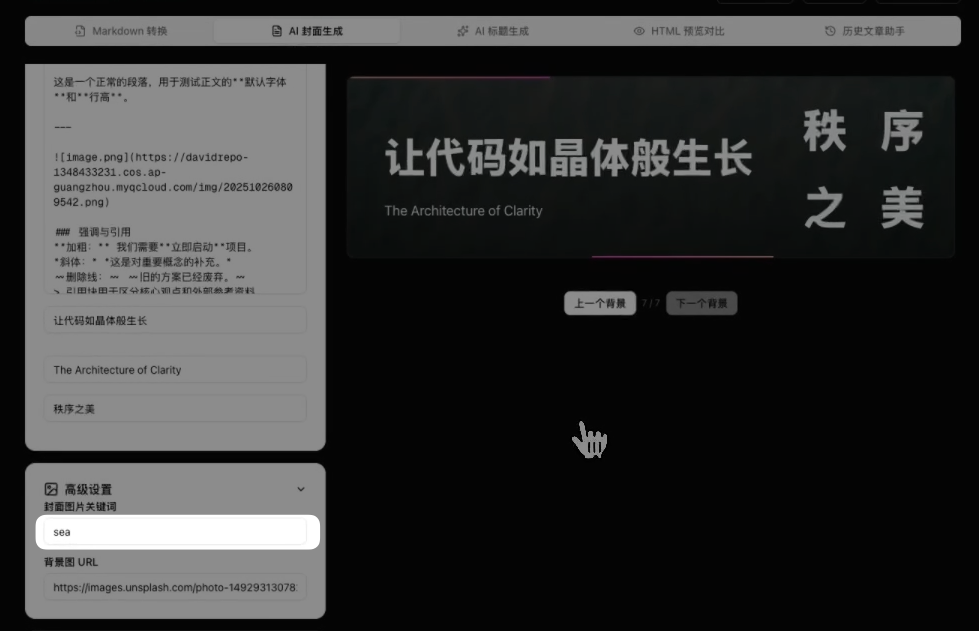This screenshot has width=979, height=631.
Task: Click inside the Markdown source text area
Action: [175, 180]
